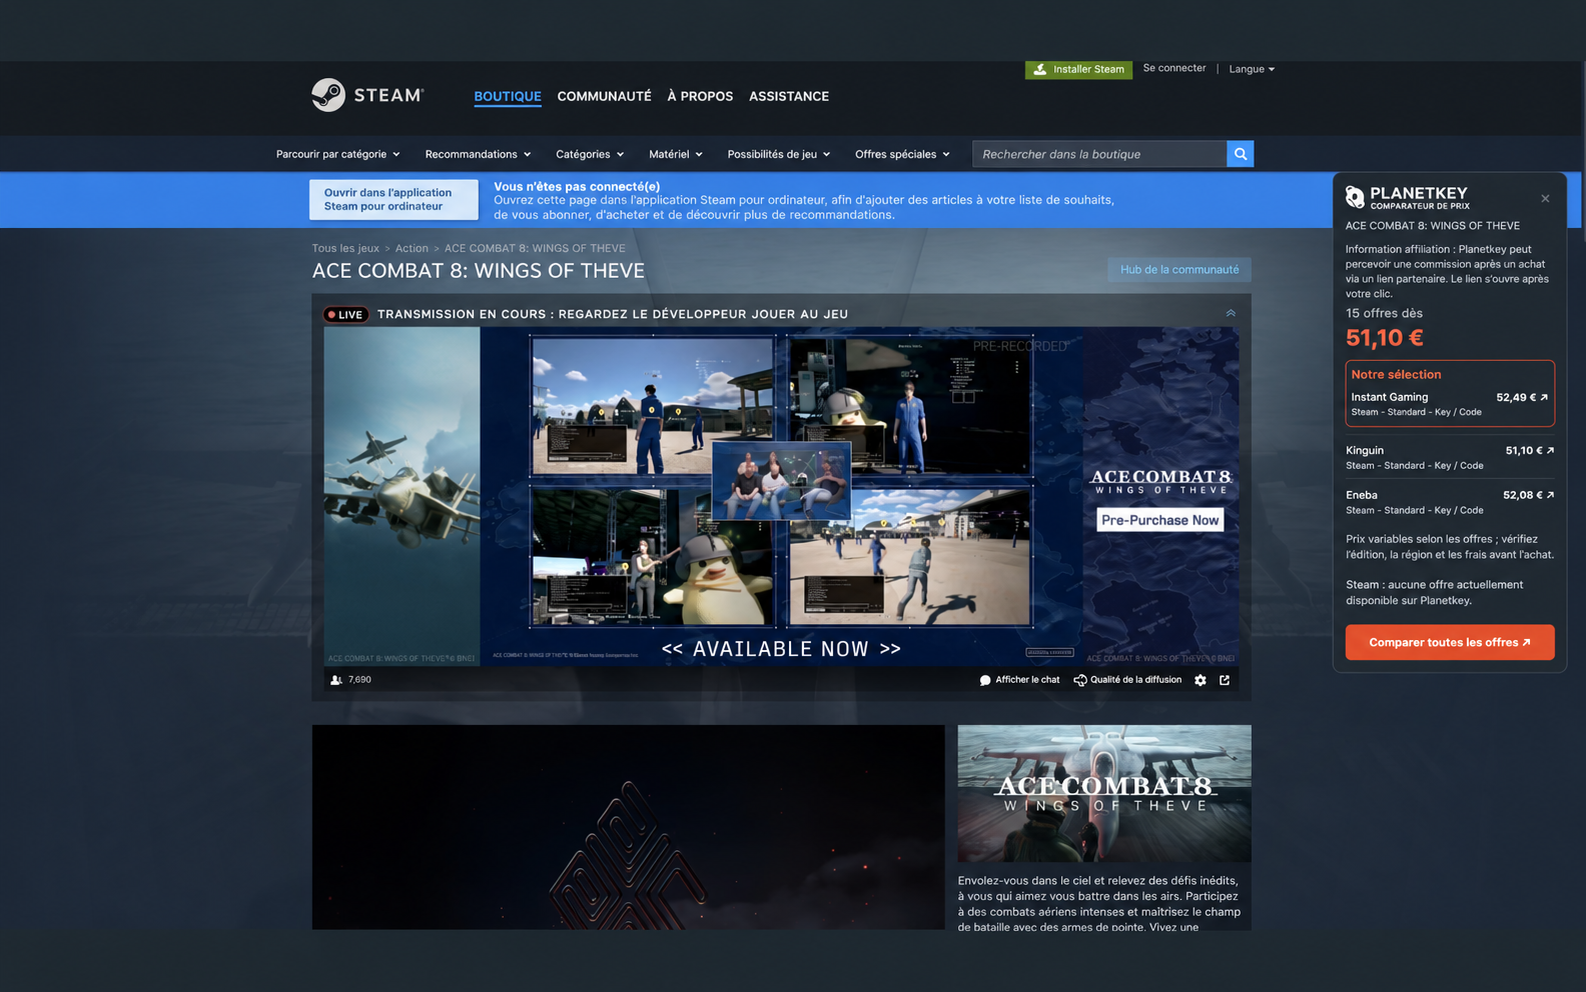The width and height of the screenshot is (1586, 992).
Task: Click the viewer count icon
Action: pos(336,680)
